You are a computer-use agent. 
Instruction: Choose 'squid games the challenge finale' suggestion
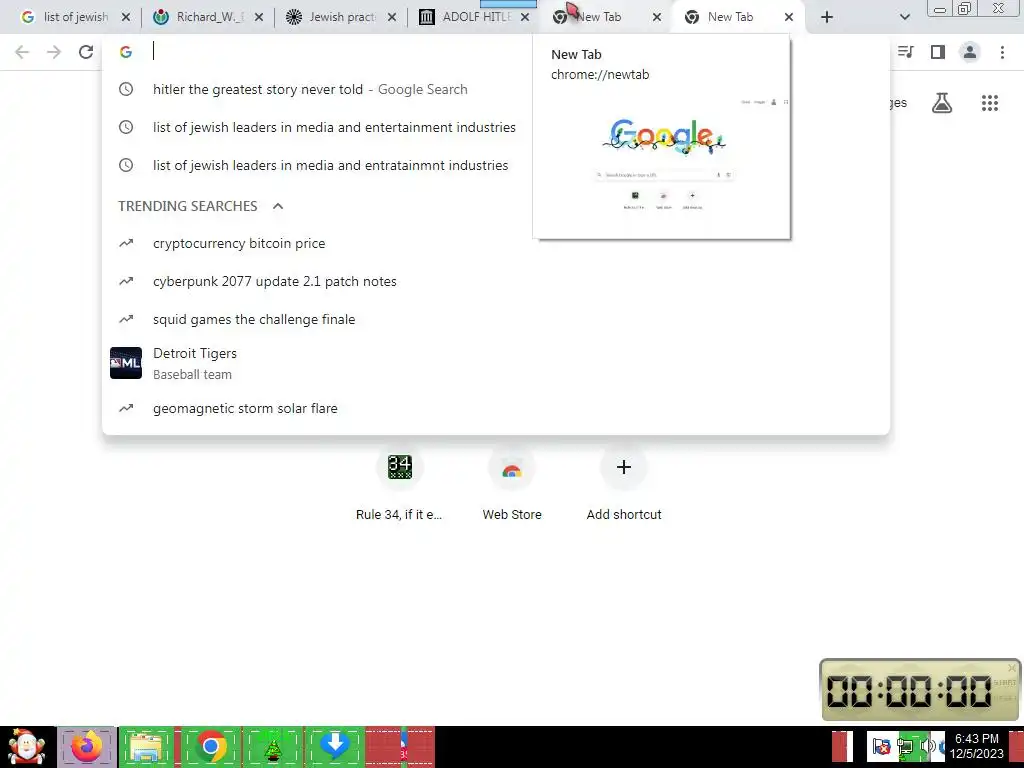[x=496, y=319]
